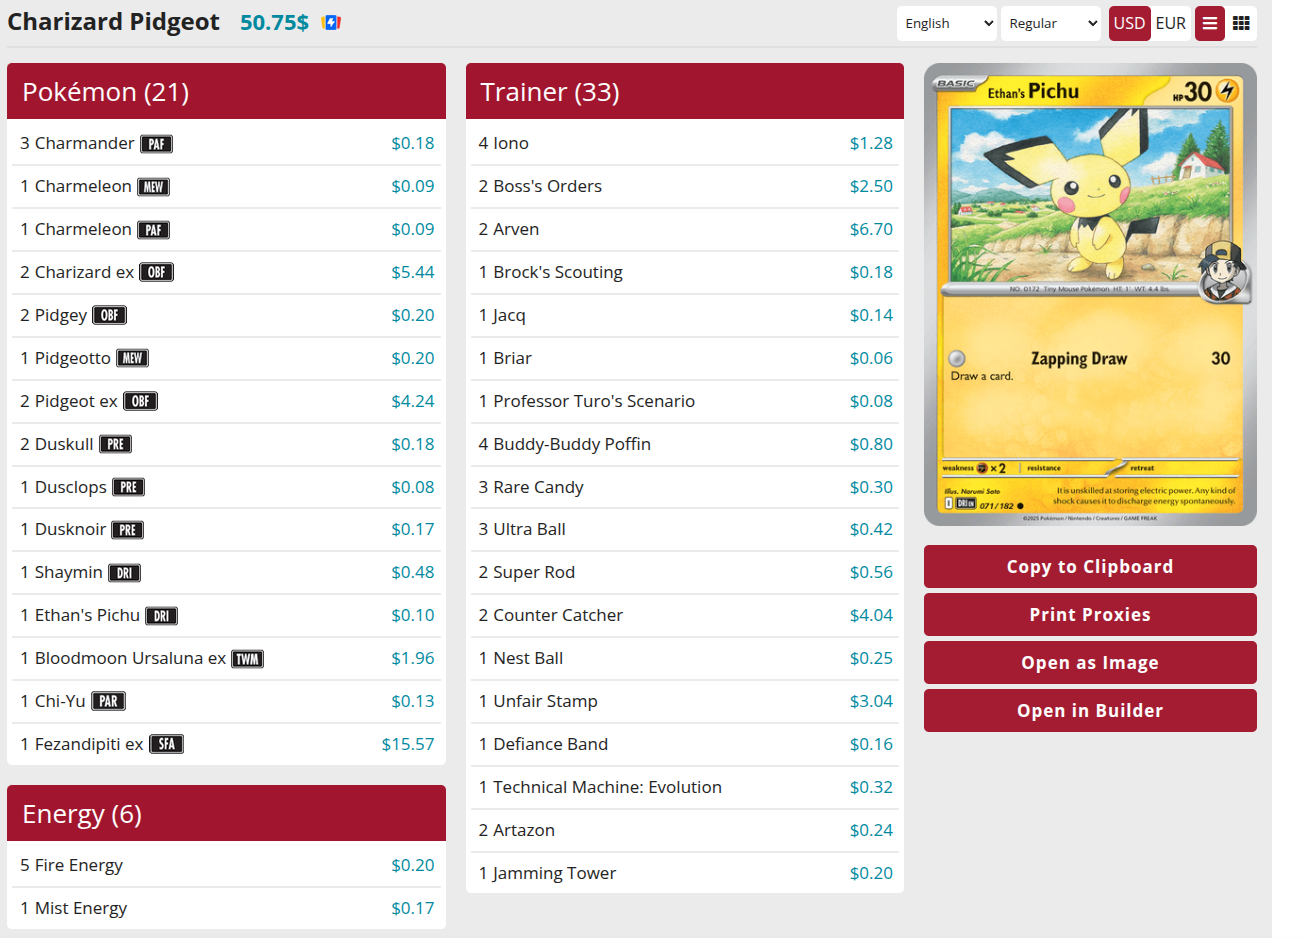1308x938 pixels.
Task: Open the English language dropdown
Action: (947, 23)
